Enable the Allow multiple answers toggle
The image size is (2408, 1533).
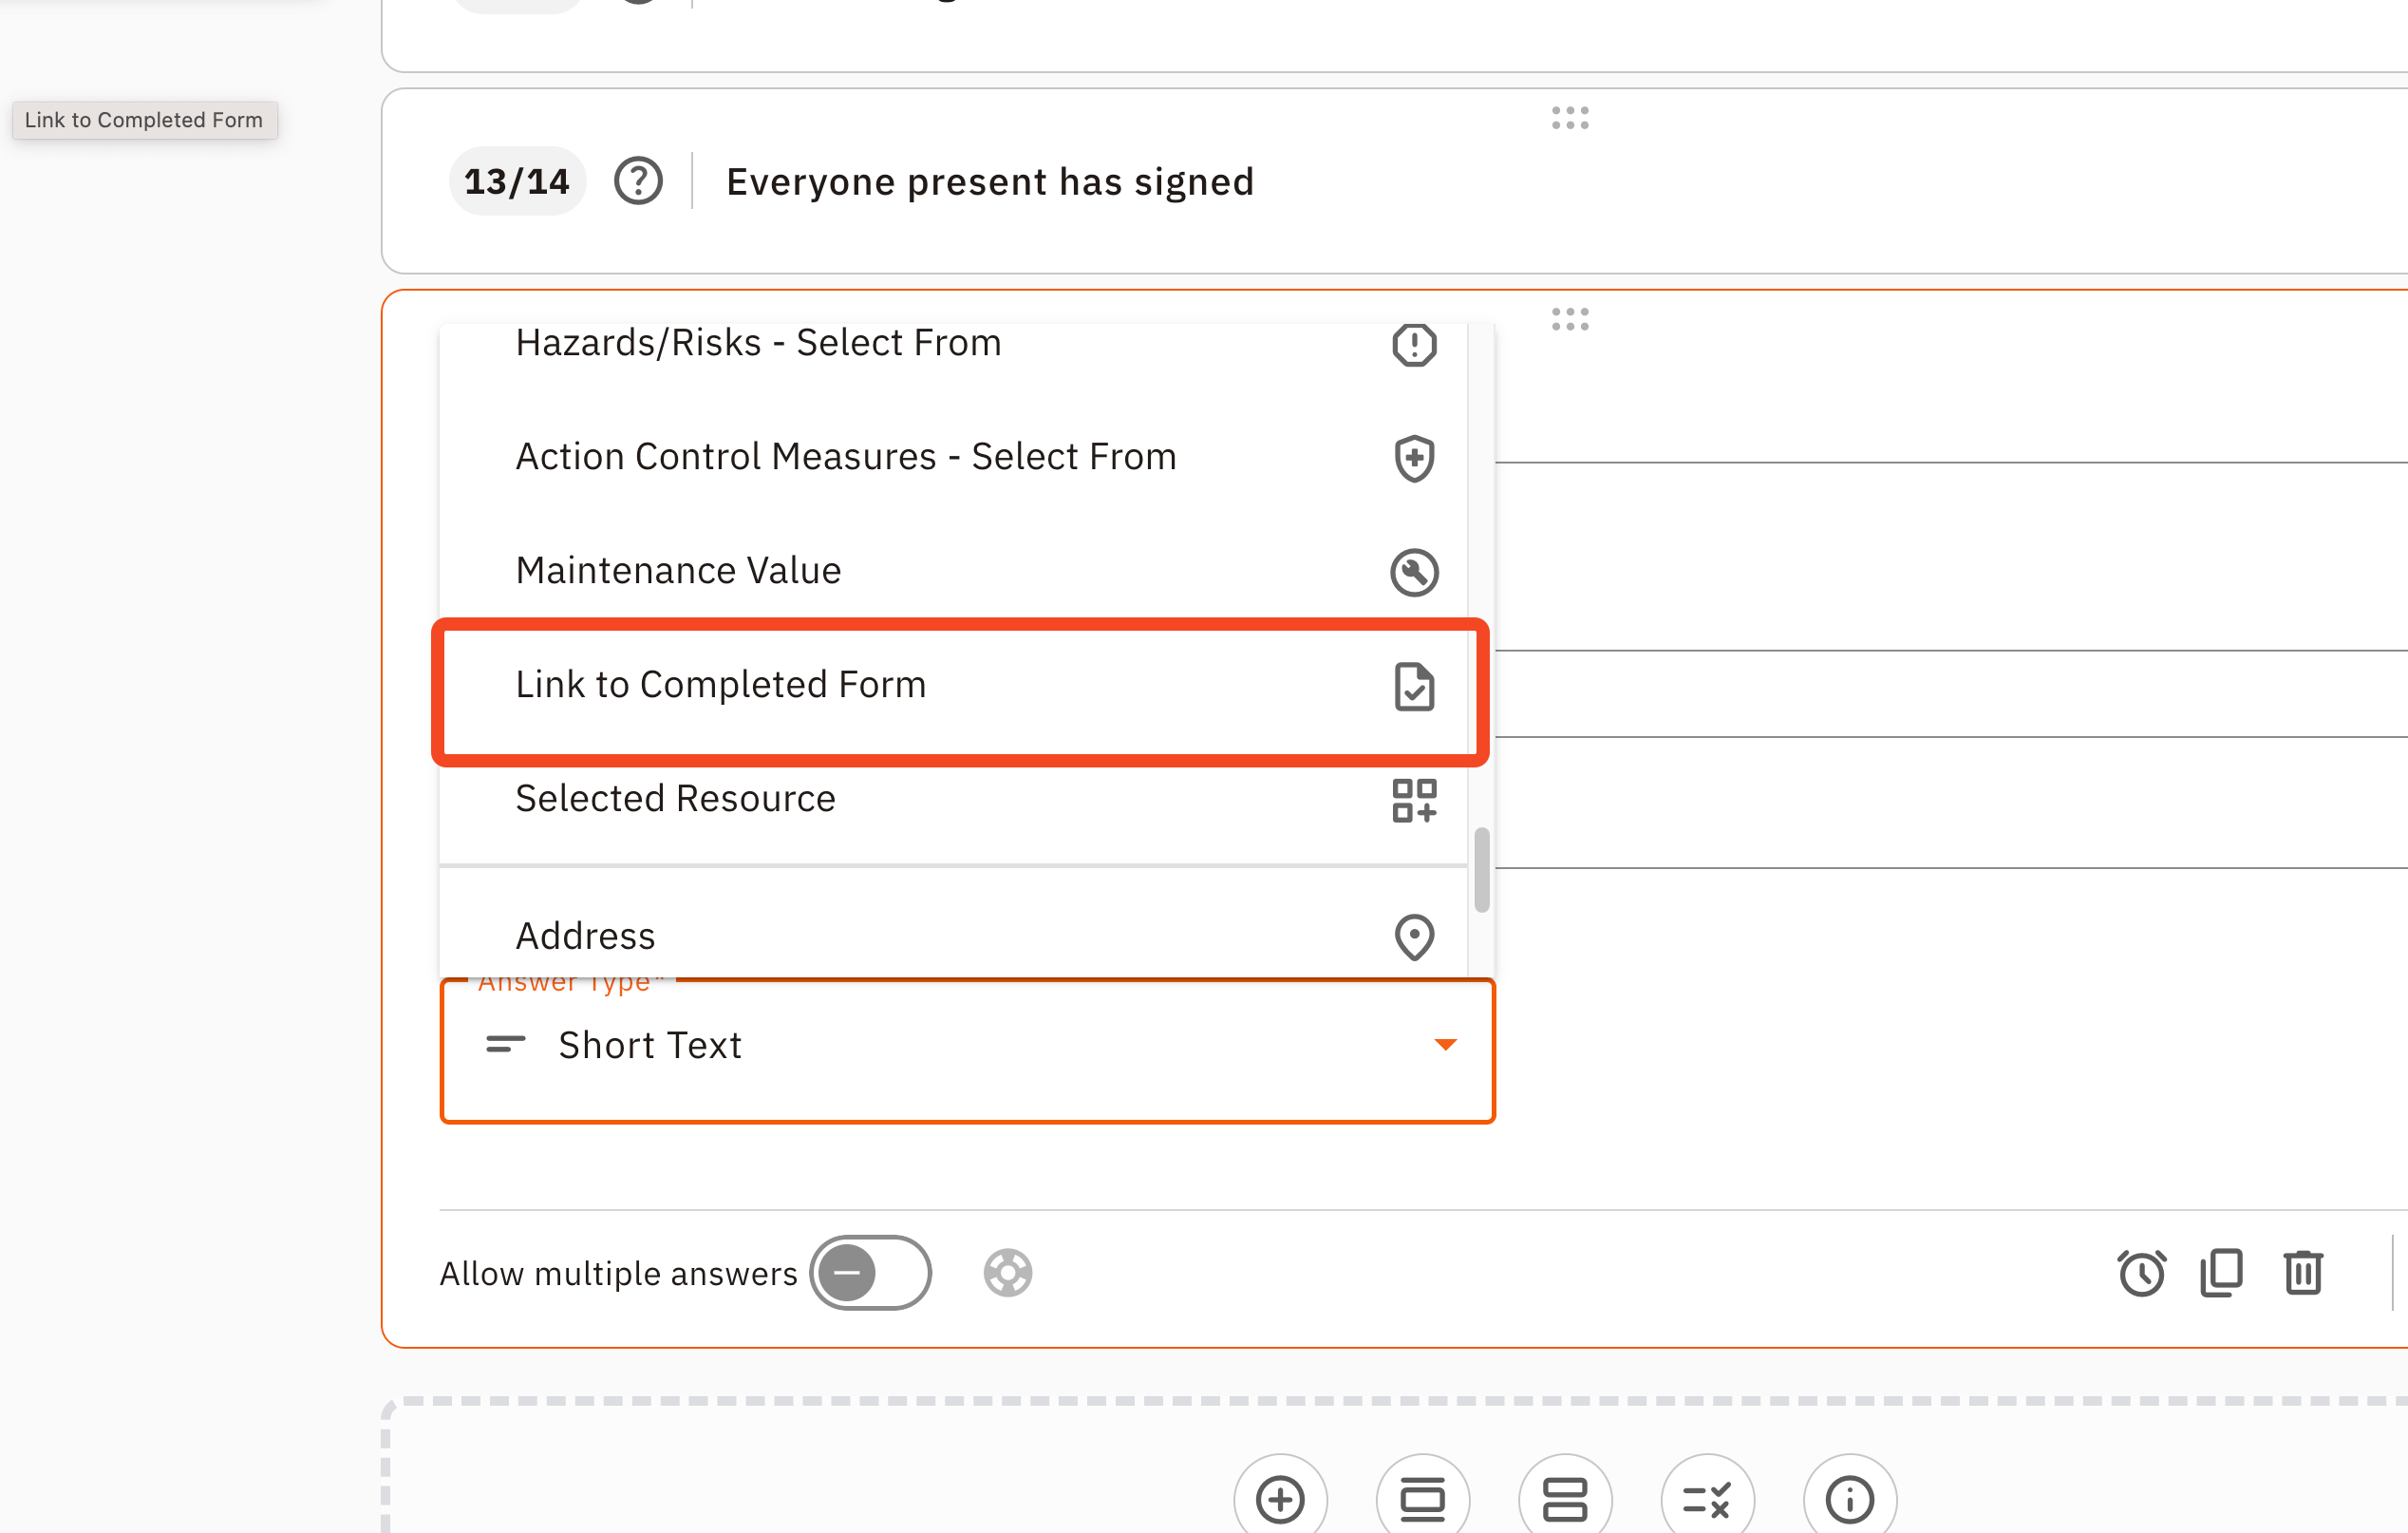coord(870,1273)
